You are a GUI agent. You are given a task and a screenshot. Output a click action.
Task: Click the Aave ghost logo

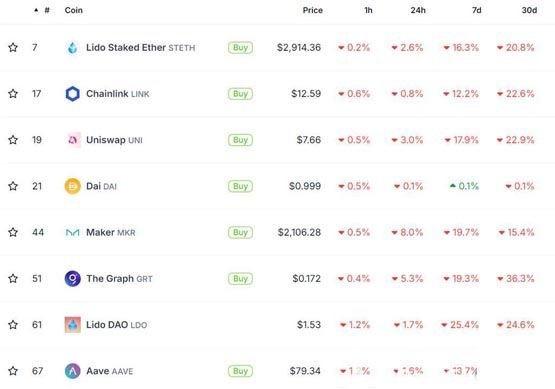point(73,371)
